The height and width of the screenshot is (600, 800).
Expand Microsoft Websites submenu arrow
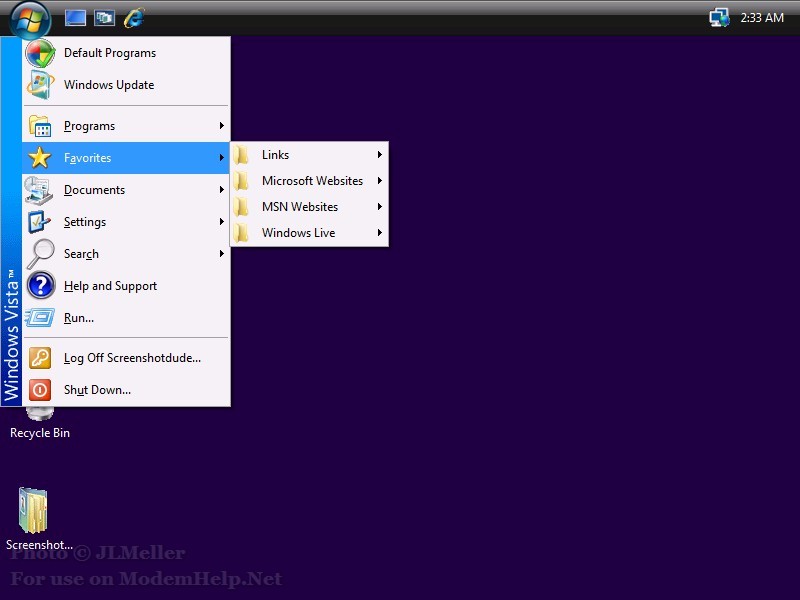380,181
